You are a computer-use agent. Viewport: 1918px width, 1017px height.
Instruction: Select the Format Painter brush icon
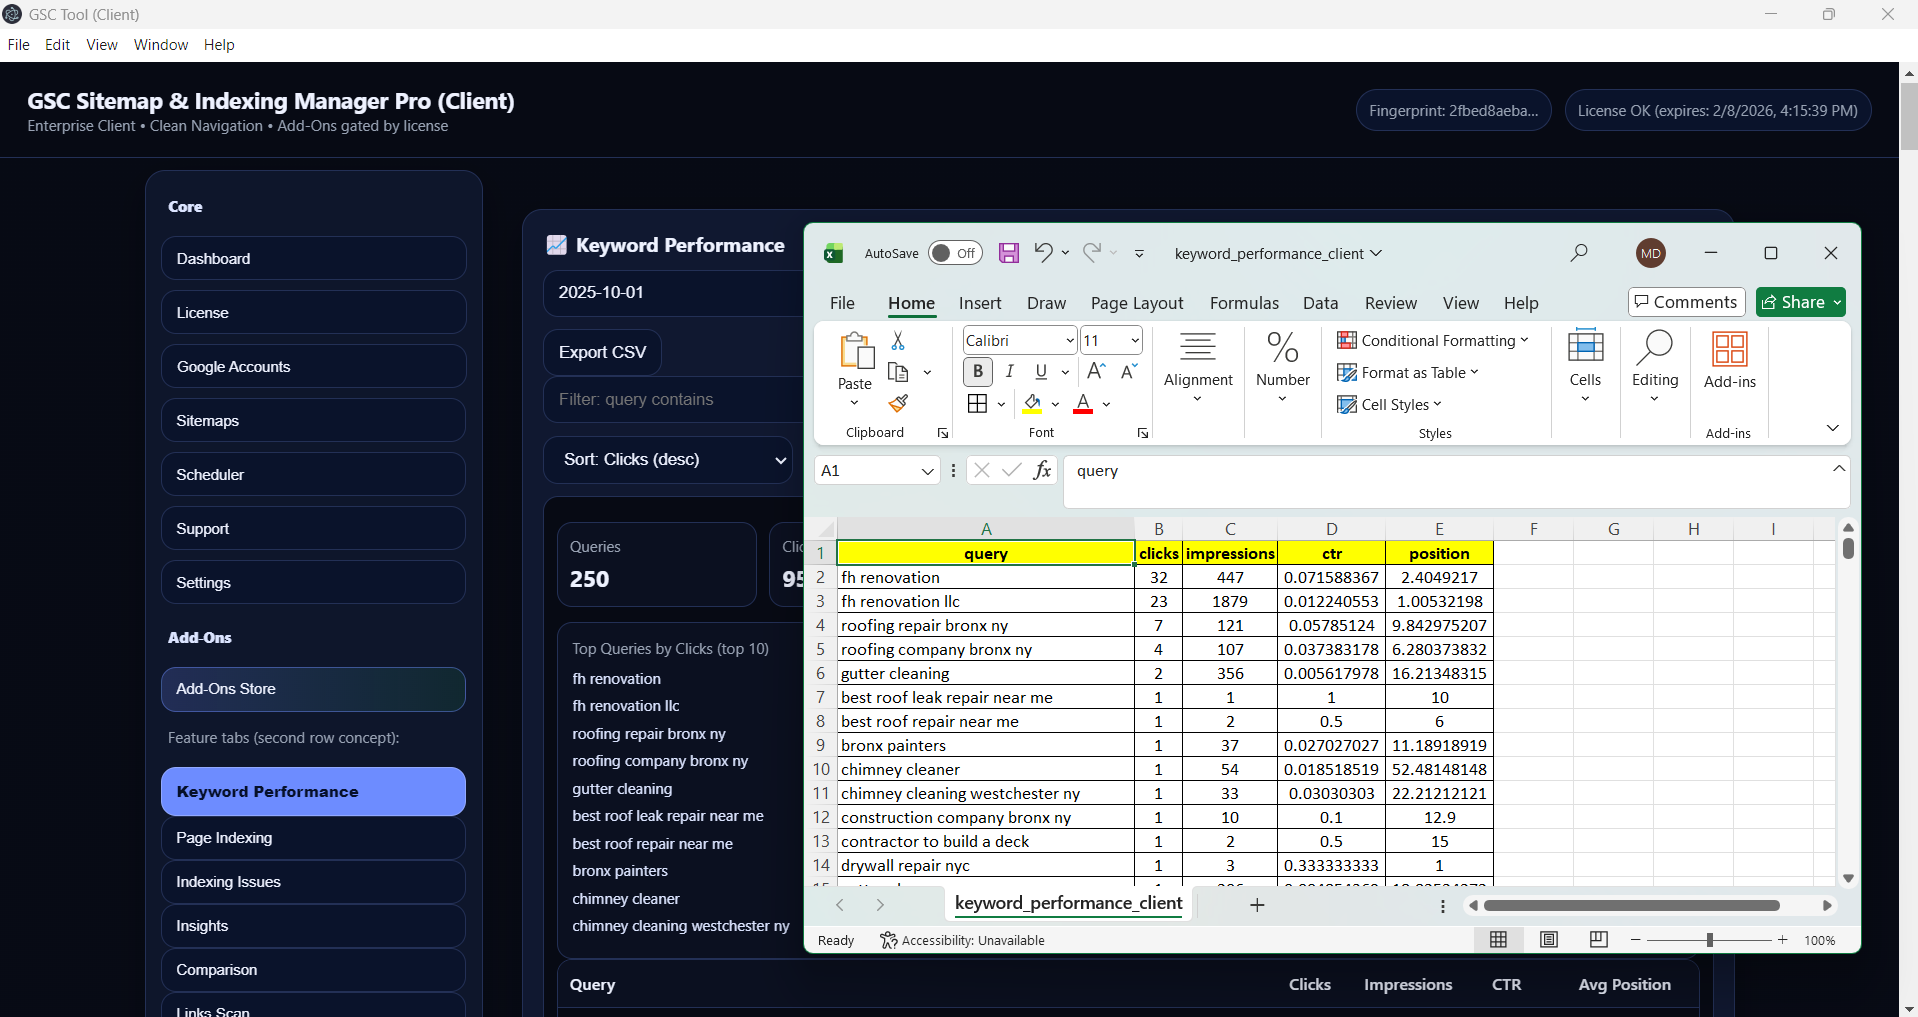tap(898, 403)
